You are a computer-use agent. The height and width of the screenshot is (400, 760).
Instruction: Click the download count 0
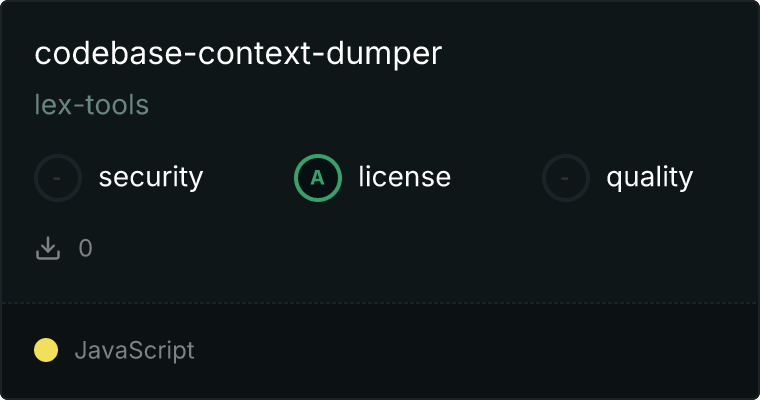pyautogui.click(x=85, y=248)
